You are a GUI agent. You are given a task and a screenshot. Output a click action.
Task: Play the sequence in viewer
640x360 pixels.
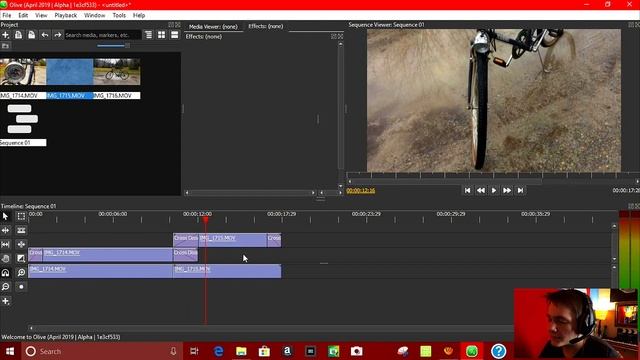point(494,190)
